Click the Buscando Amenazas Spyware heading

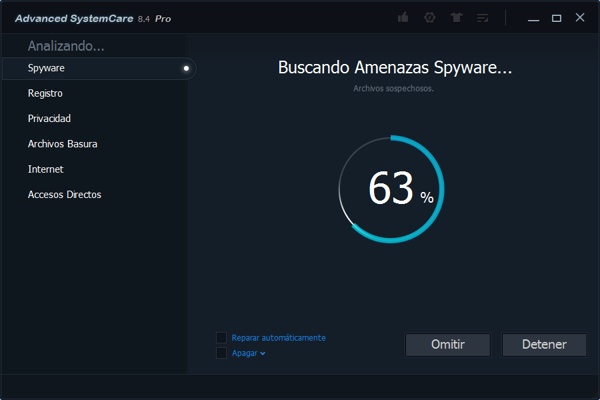tap(395, 68)
